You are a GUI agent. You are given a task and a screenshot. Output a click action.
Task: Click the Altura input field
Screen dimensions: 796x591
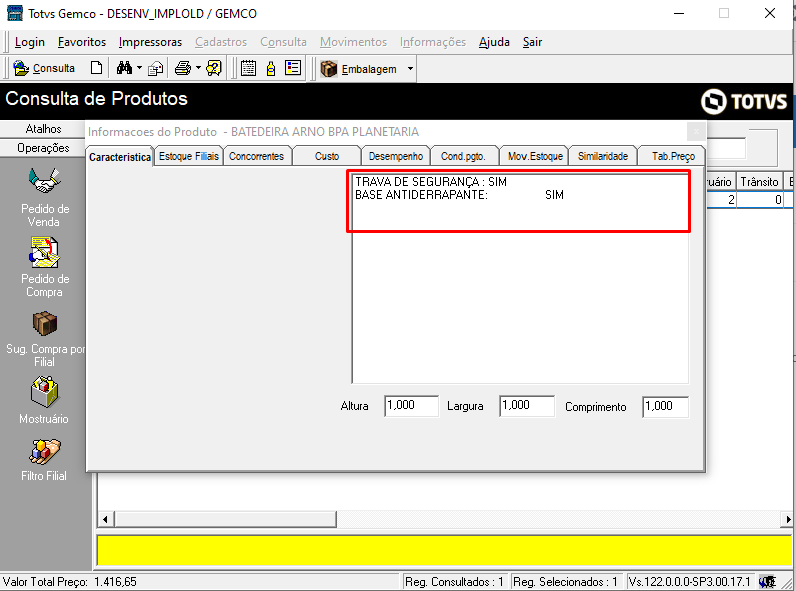click(411, 406)
